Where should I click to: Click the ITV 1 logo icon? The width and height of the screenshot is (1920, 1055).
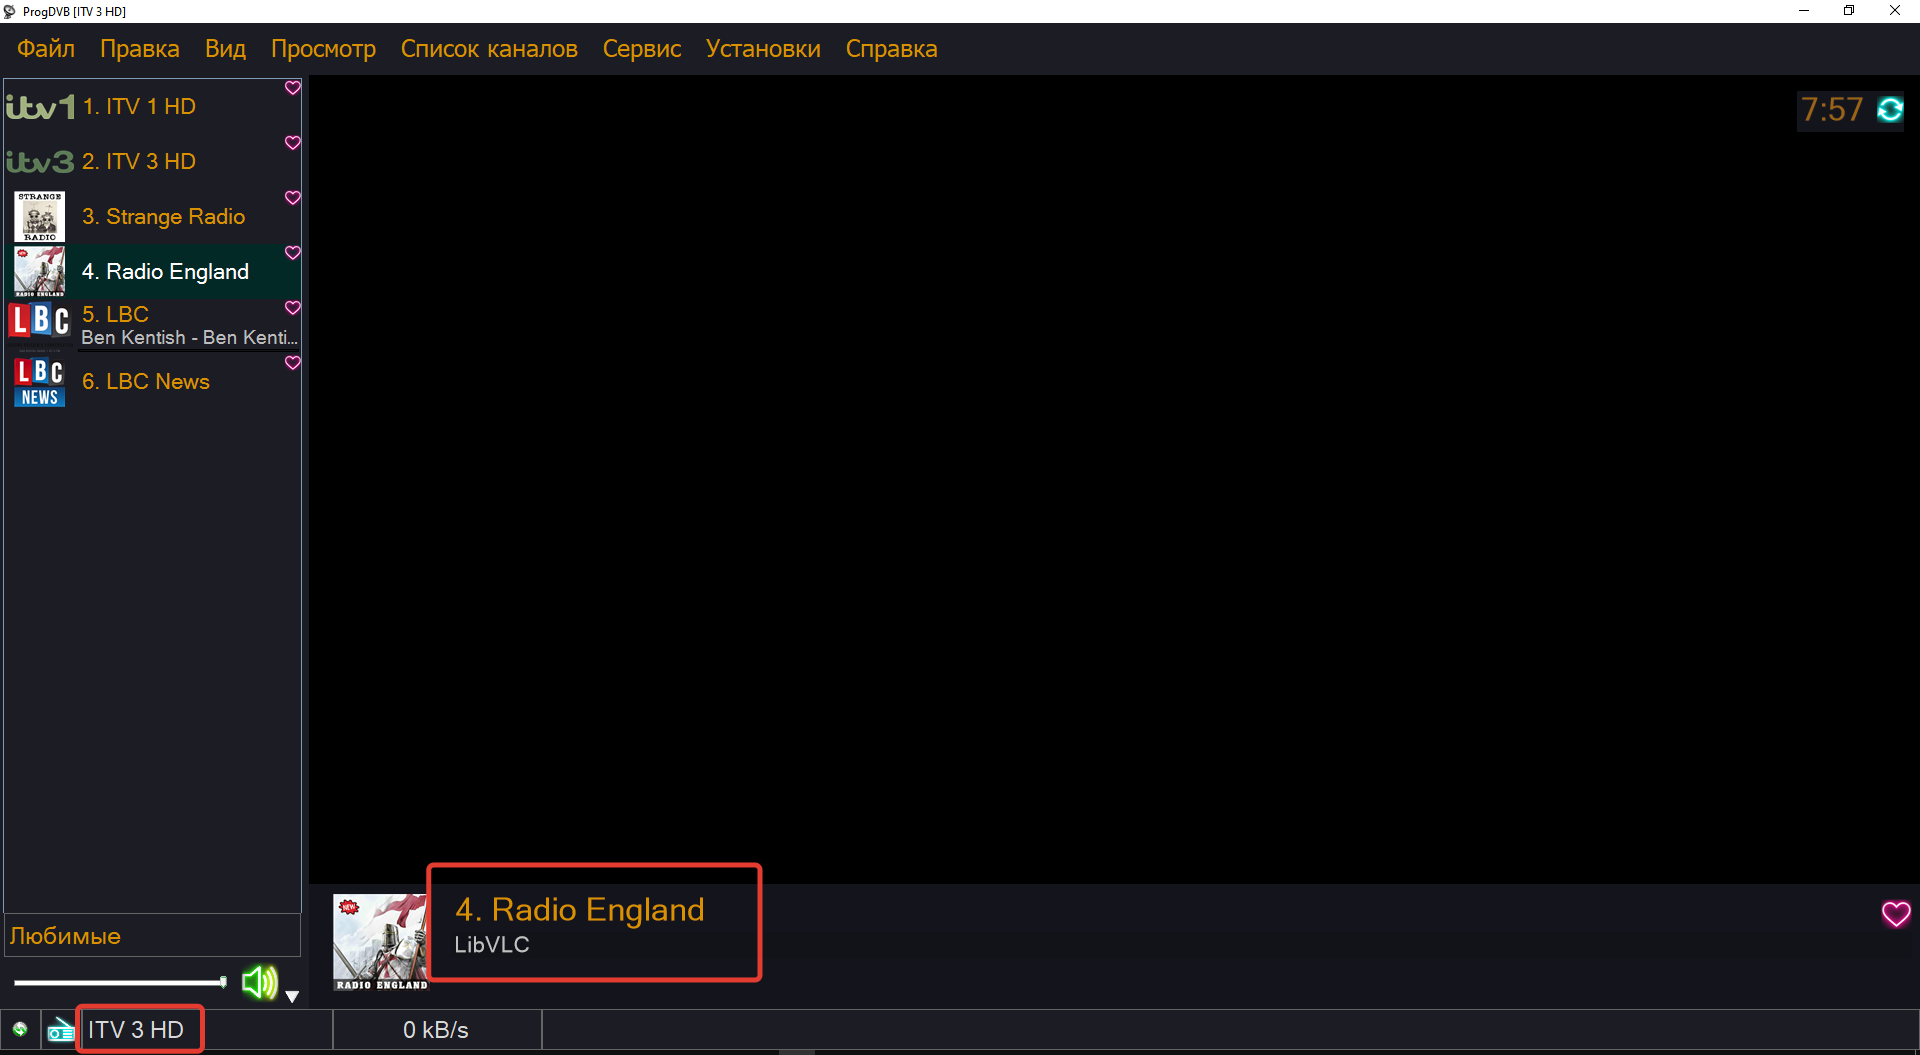point(40,107)
